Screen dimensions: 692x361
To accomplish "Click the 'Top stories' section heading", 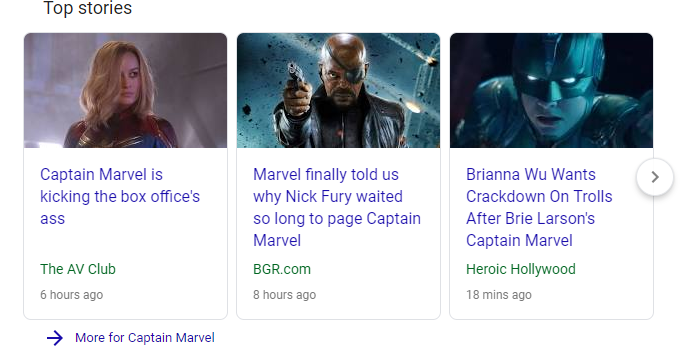I will click(x=87, y=8).
